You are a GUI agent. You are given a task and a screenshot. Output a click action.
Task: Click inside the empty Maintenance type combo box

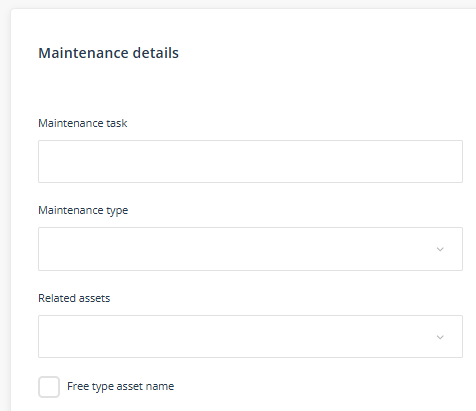(x=250, y=249)
